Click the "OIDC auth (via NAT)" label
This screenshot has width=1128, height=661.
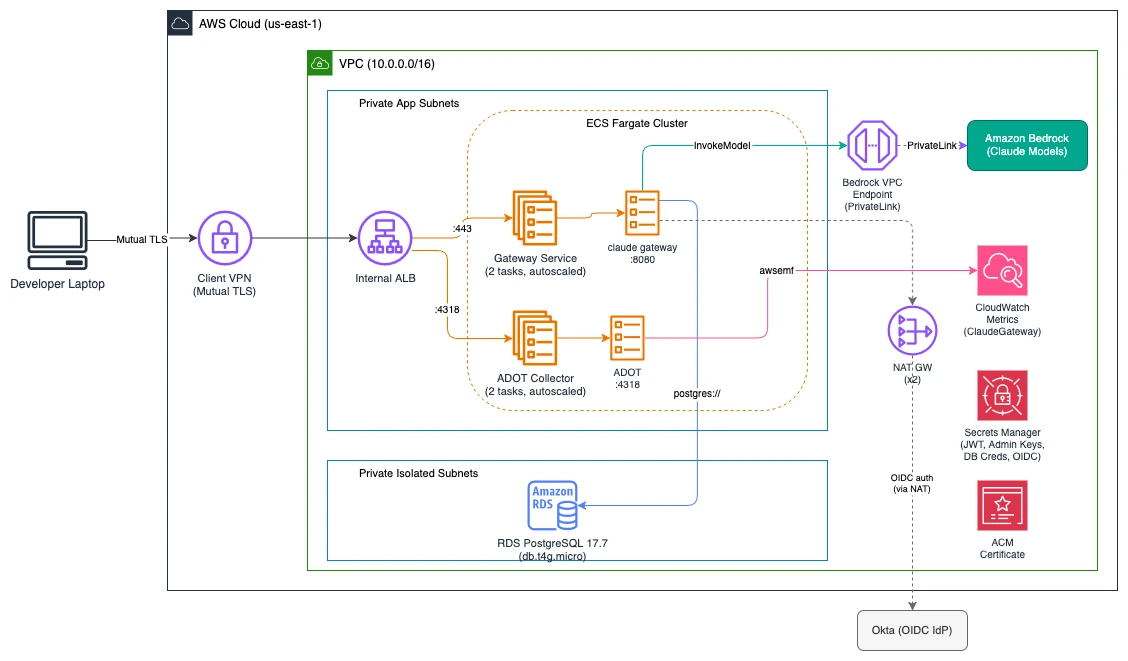pos(911,483)
